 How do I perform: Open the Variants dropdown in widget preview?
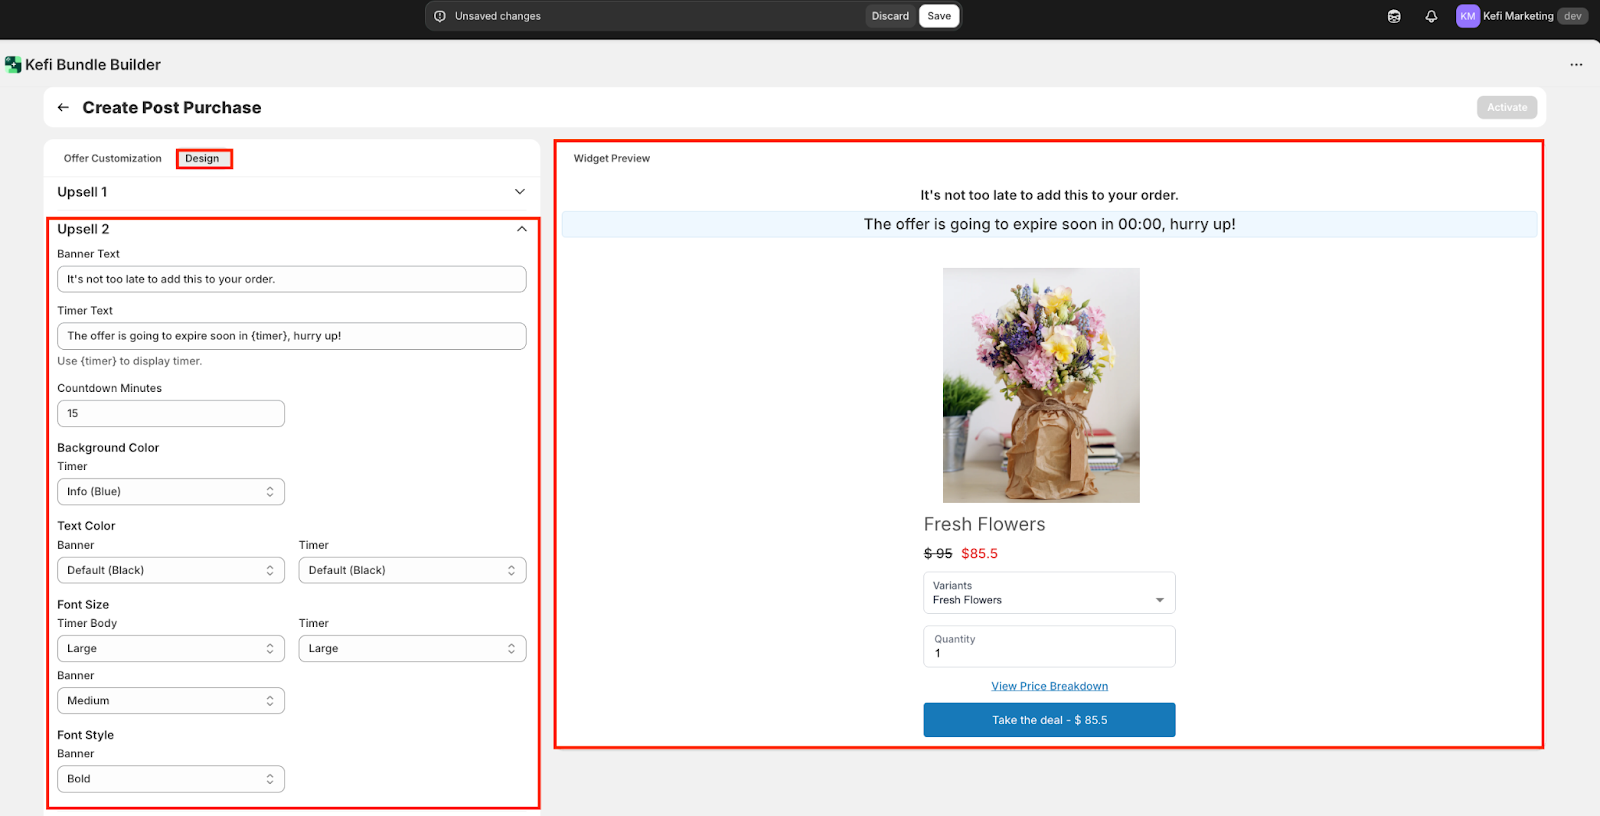coord(1048,593)
